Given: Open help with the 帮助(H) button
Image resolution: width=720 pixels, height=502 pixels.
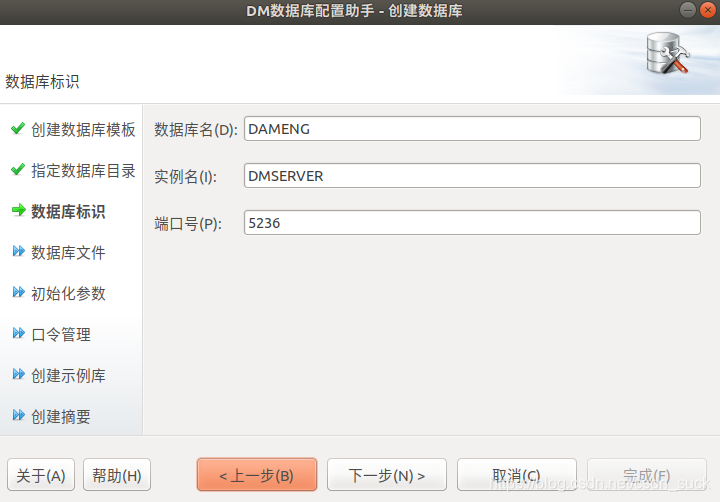Looking at the screenshot, I should [117, 475].
